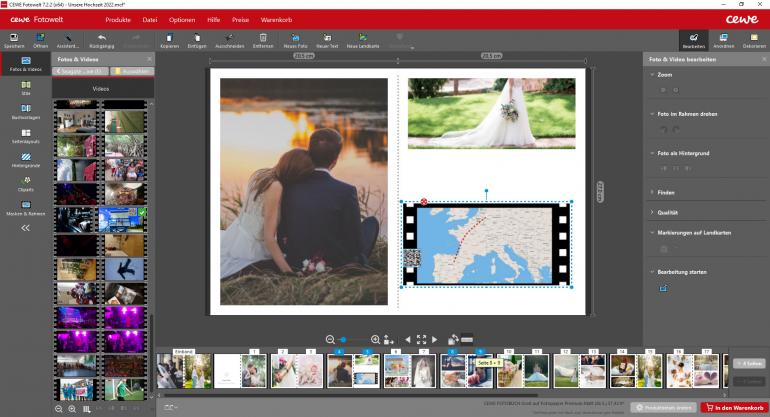Click the yellow folder button in photos panel
This screenshot has height=417, width=770.
(x=132, y=71)
